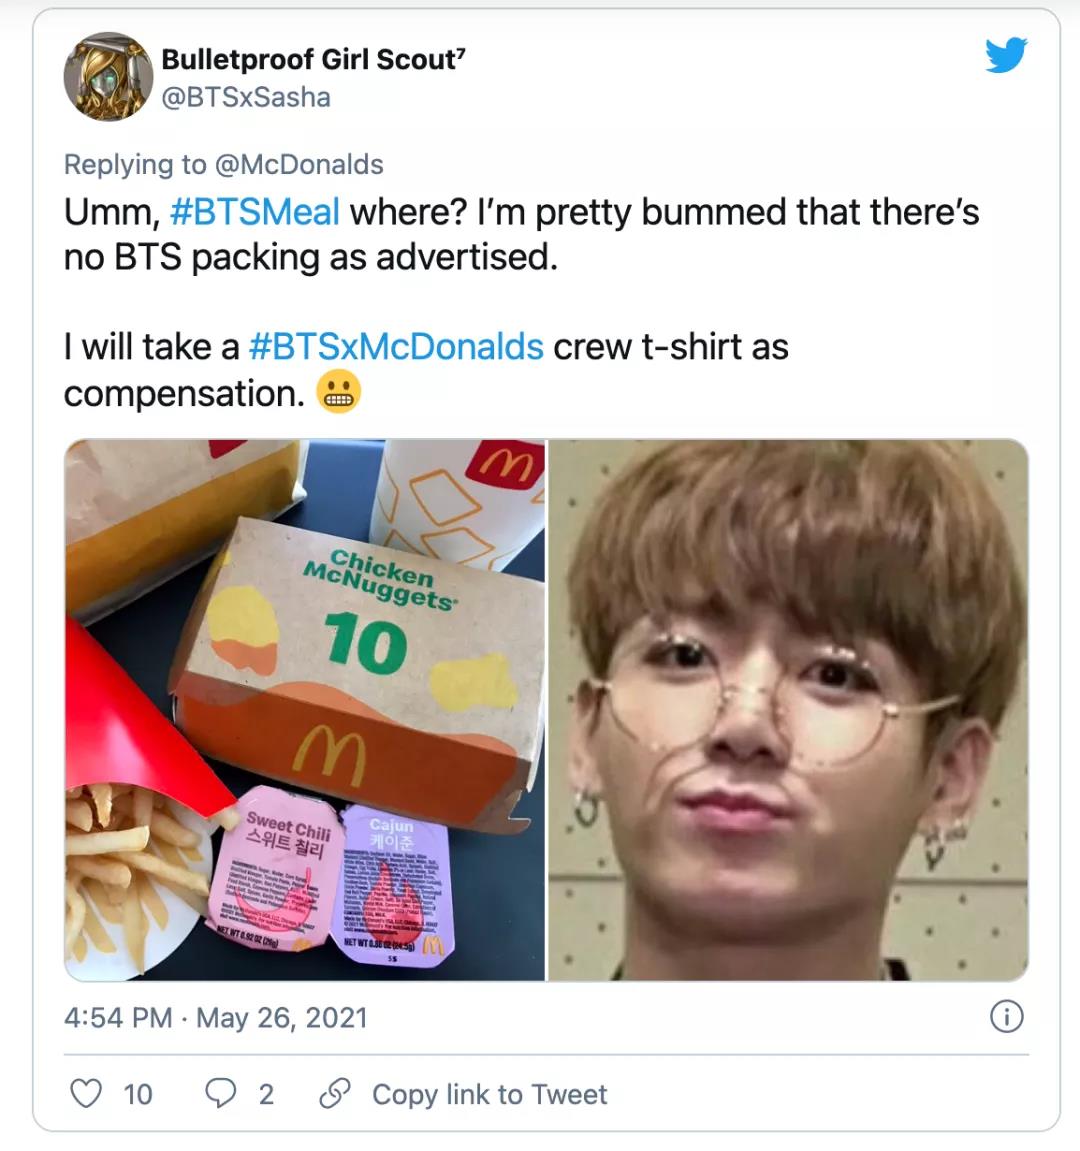This screenshot has width=1080, height=1151.
Task: Open the 4:54 PM May 26, 2021 timestamp
Action: [216, 1018]
